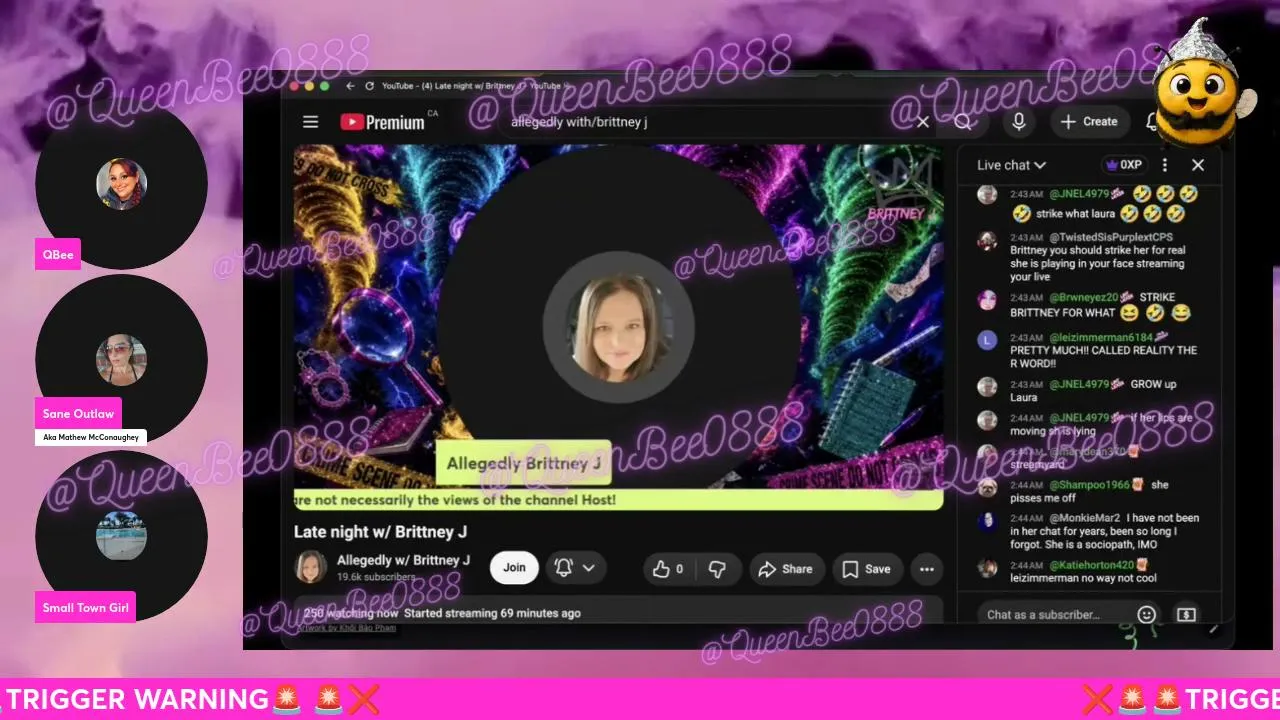Open @MonkieMar2 chat avatar

click(987, 521)
